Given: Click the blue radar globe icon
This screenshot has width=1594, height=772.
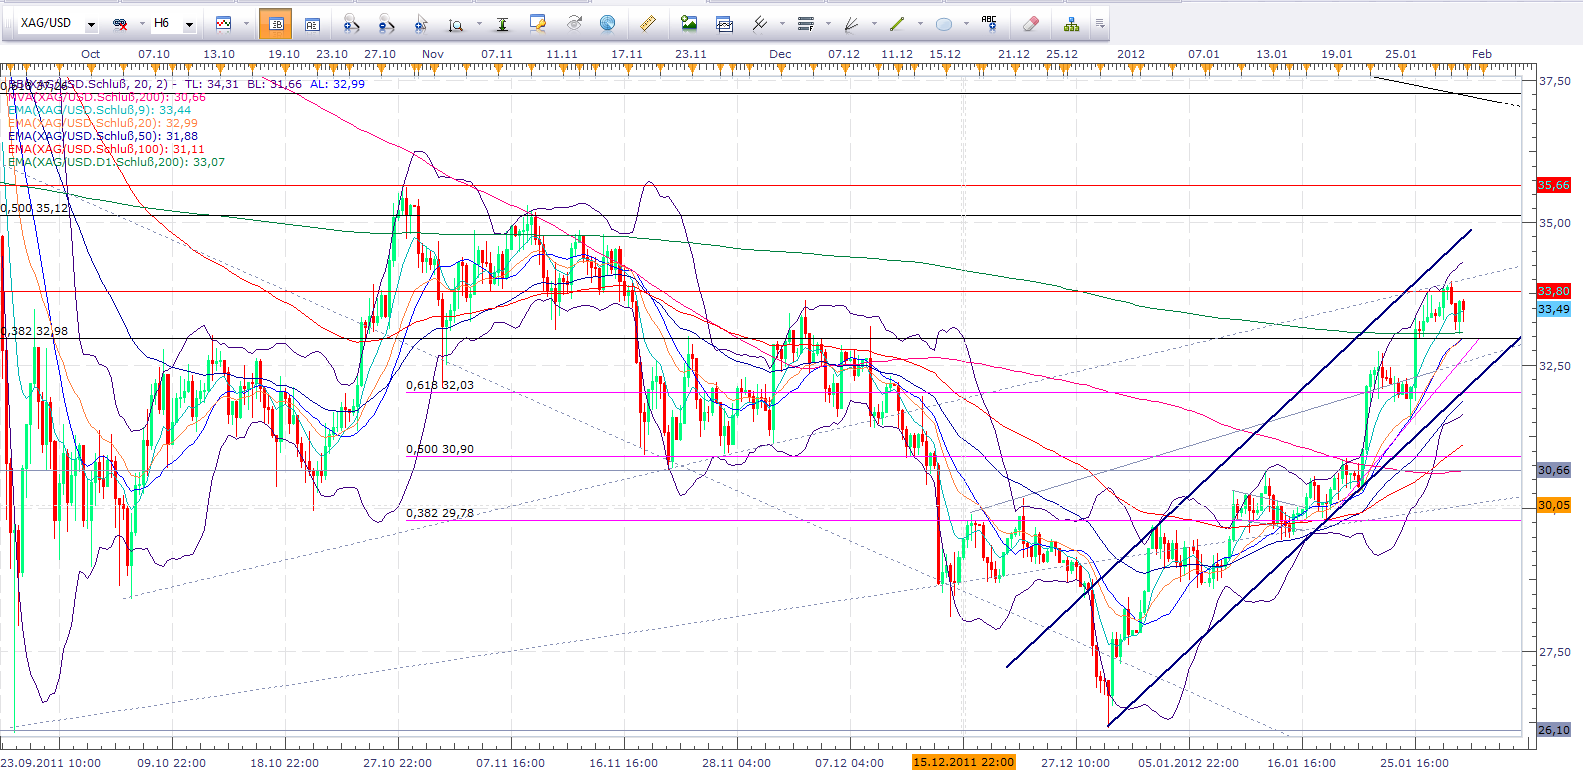Looking at the screenshot, I should [x=607, y=23].
